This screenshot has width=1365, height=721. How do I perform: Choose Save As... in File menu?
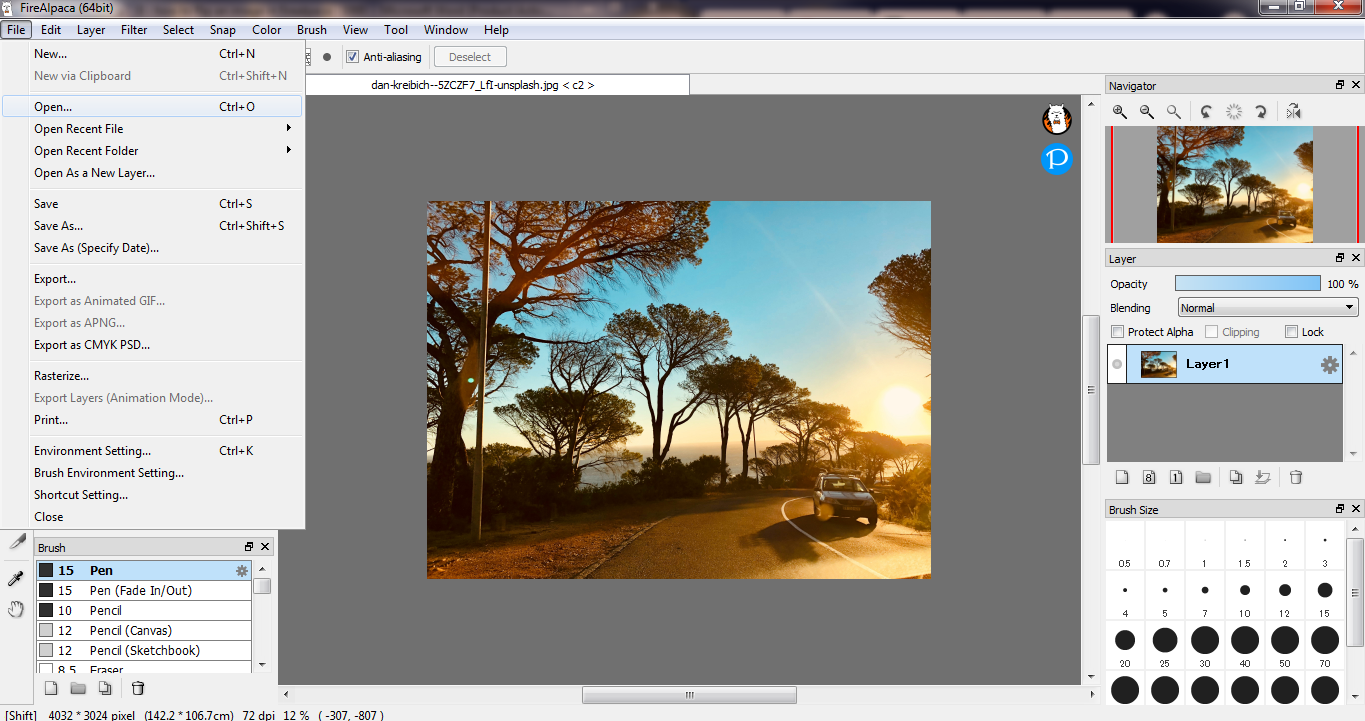[153, 226]
